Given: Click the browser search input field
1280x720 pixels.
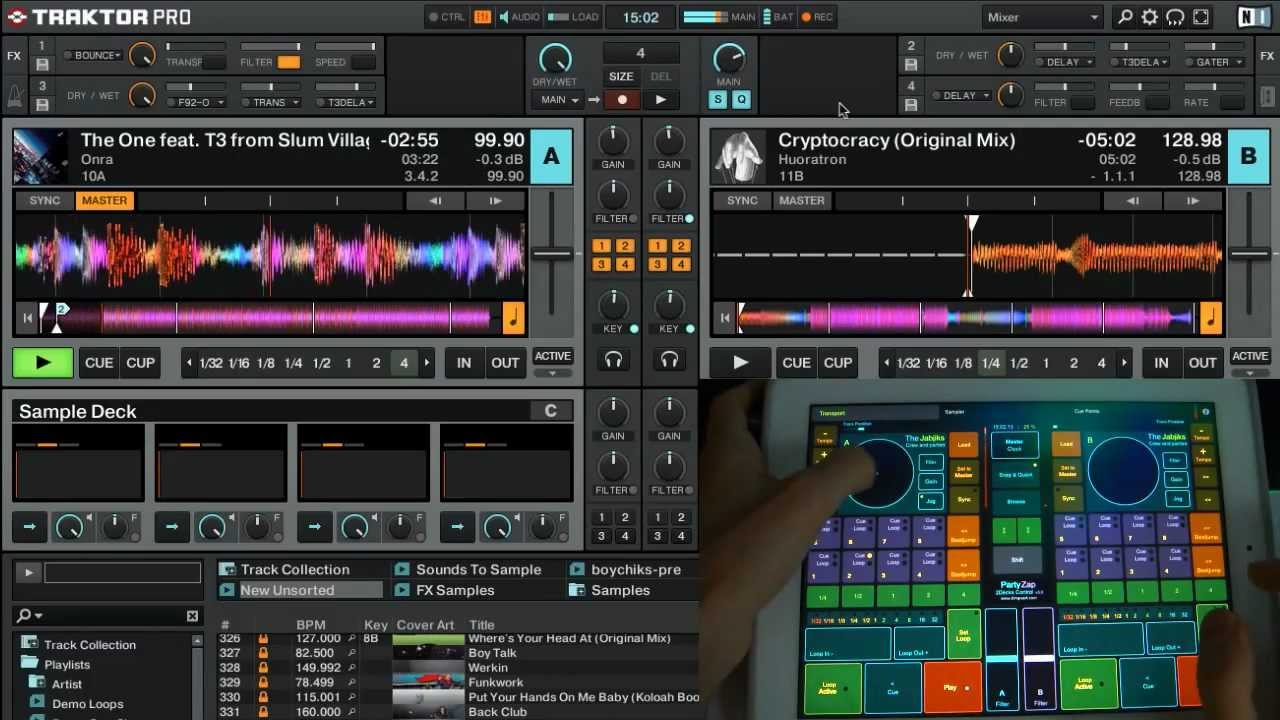Looking at the screenshot, I should pyautogui.click(x=122, y=573).
